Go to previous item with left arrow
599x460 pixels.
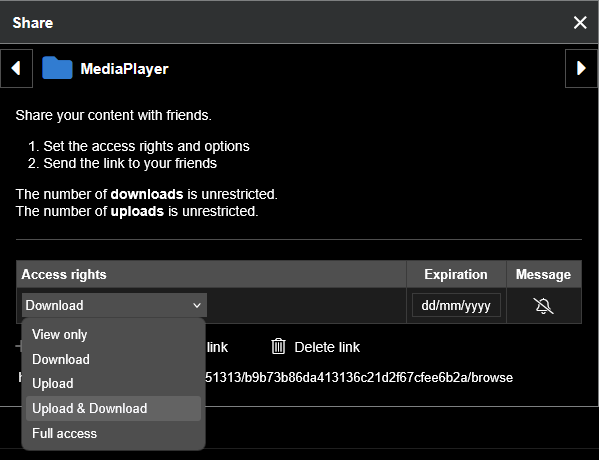16,68
